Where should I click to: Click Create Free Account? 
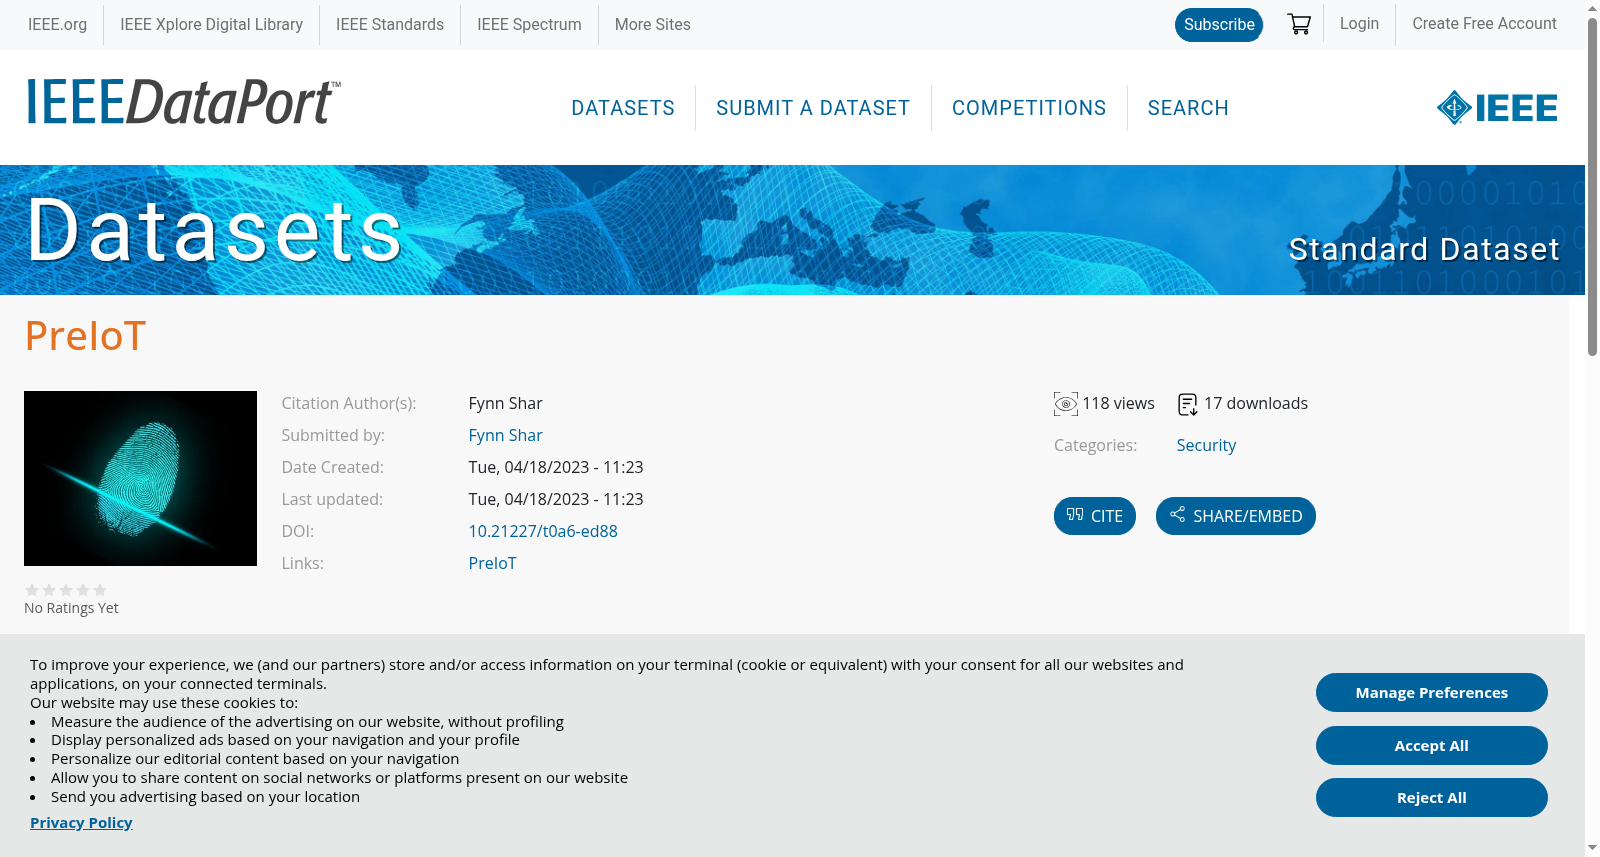pyautogui.click(x=1484, y=23)
